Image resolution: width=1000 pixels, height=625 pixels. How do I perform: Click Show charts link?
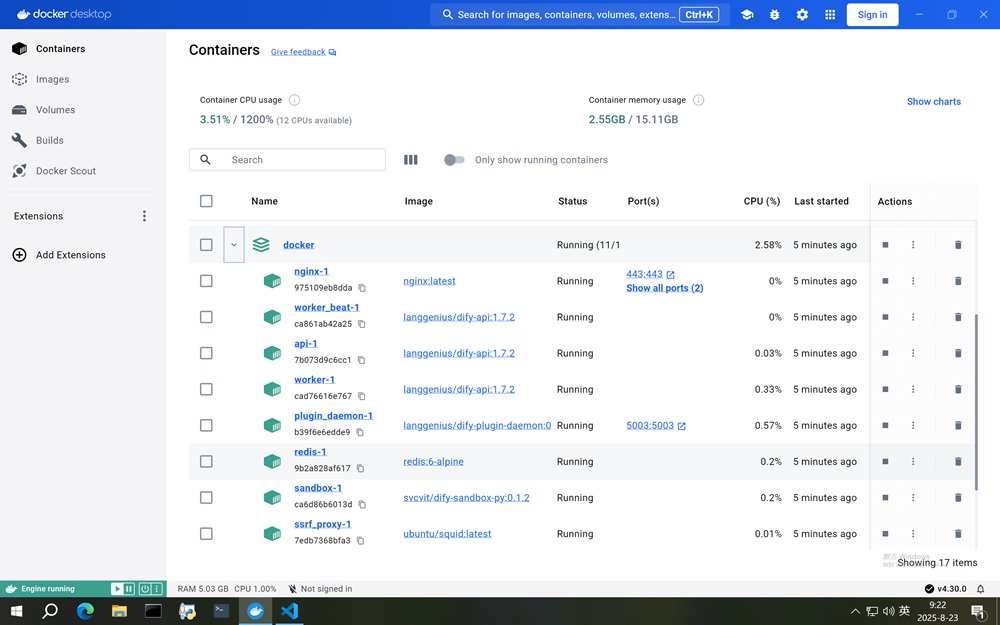934,101
